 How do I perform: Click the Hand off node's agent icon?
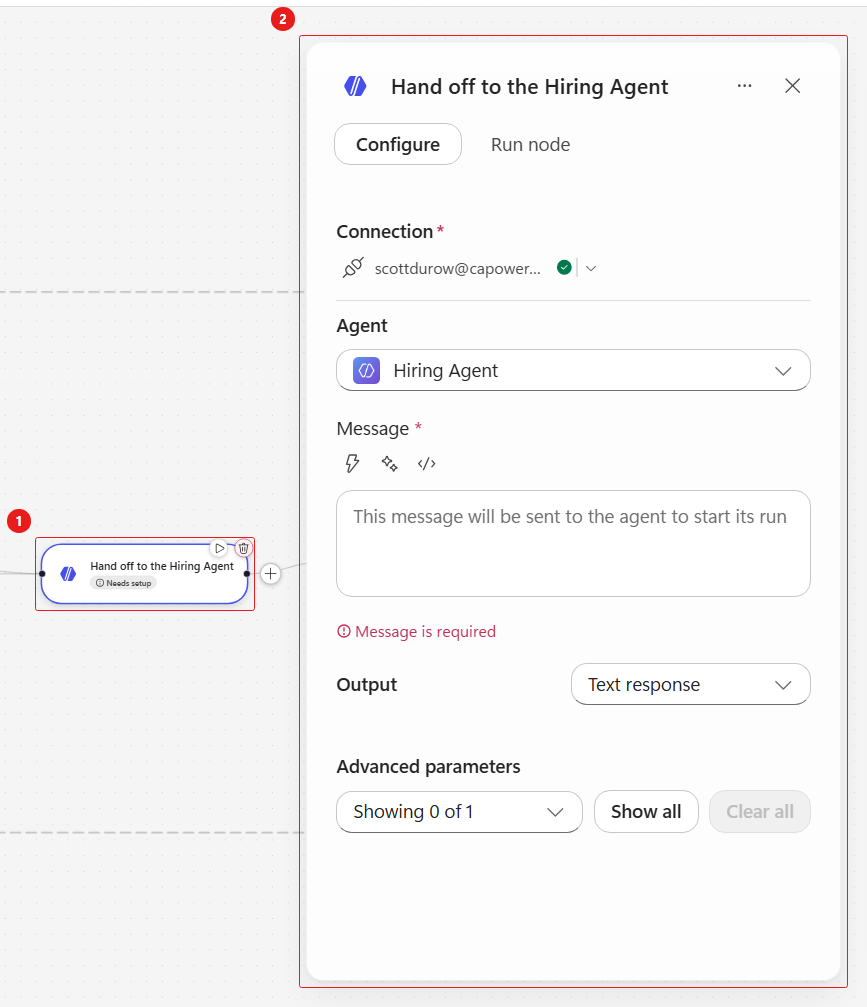point(68,574)
